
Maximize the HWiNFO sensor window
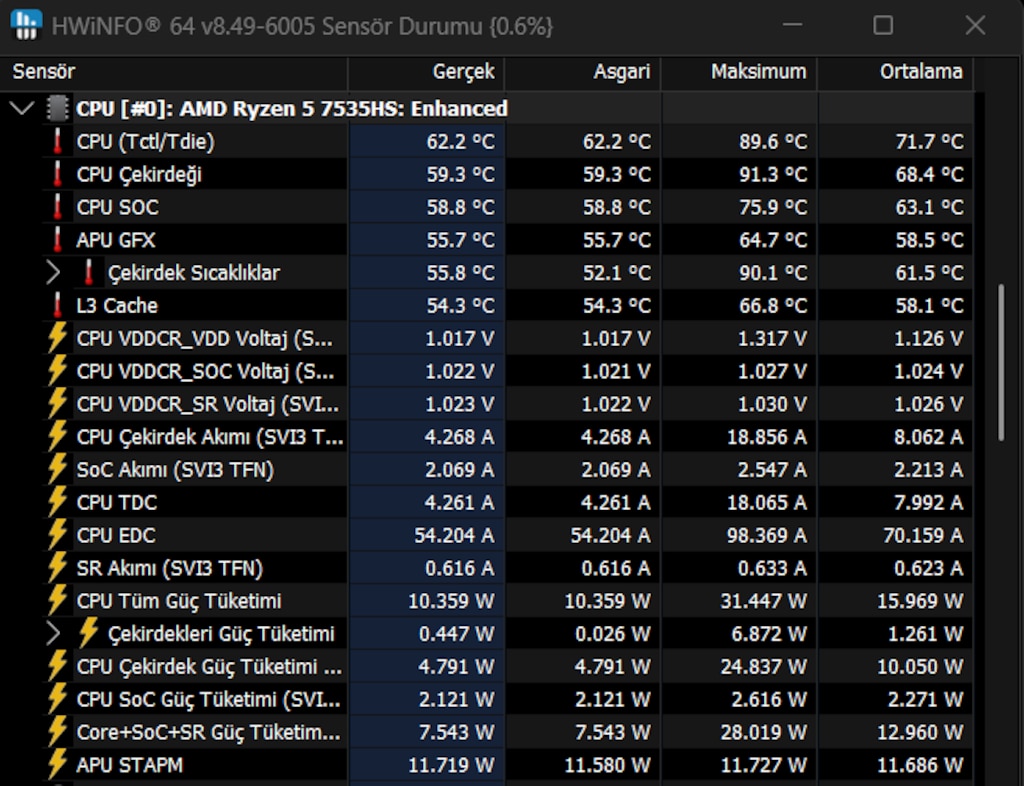[x=883, y=25]
